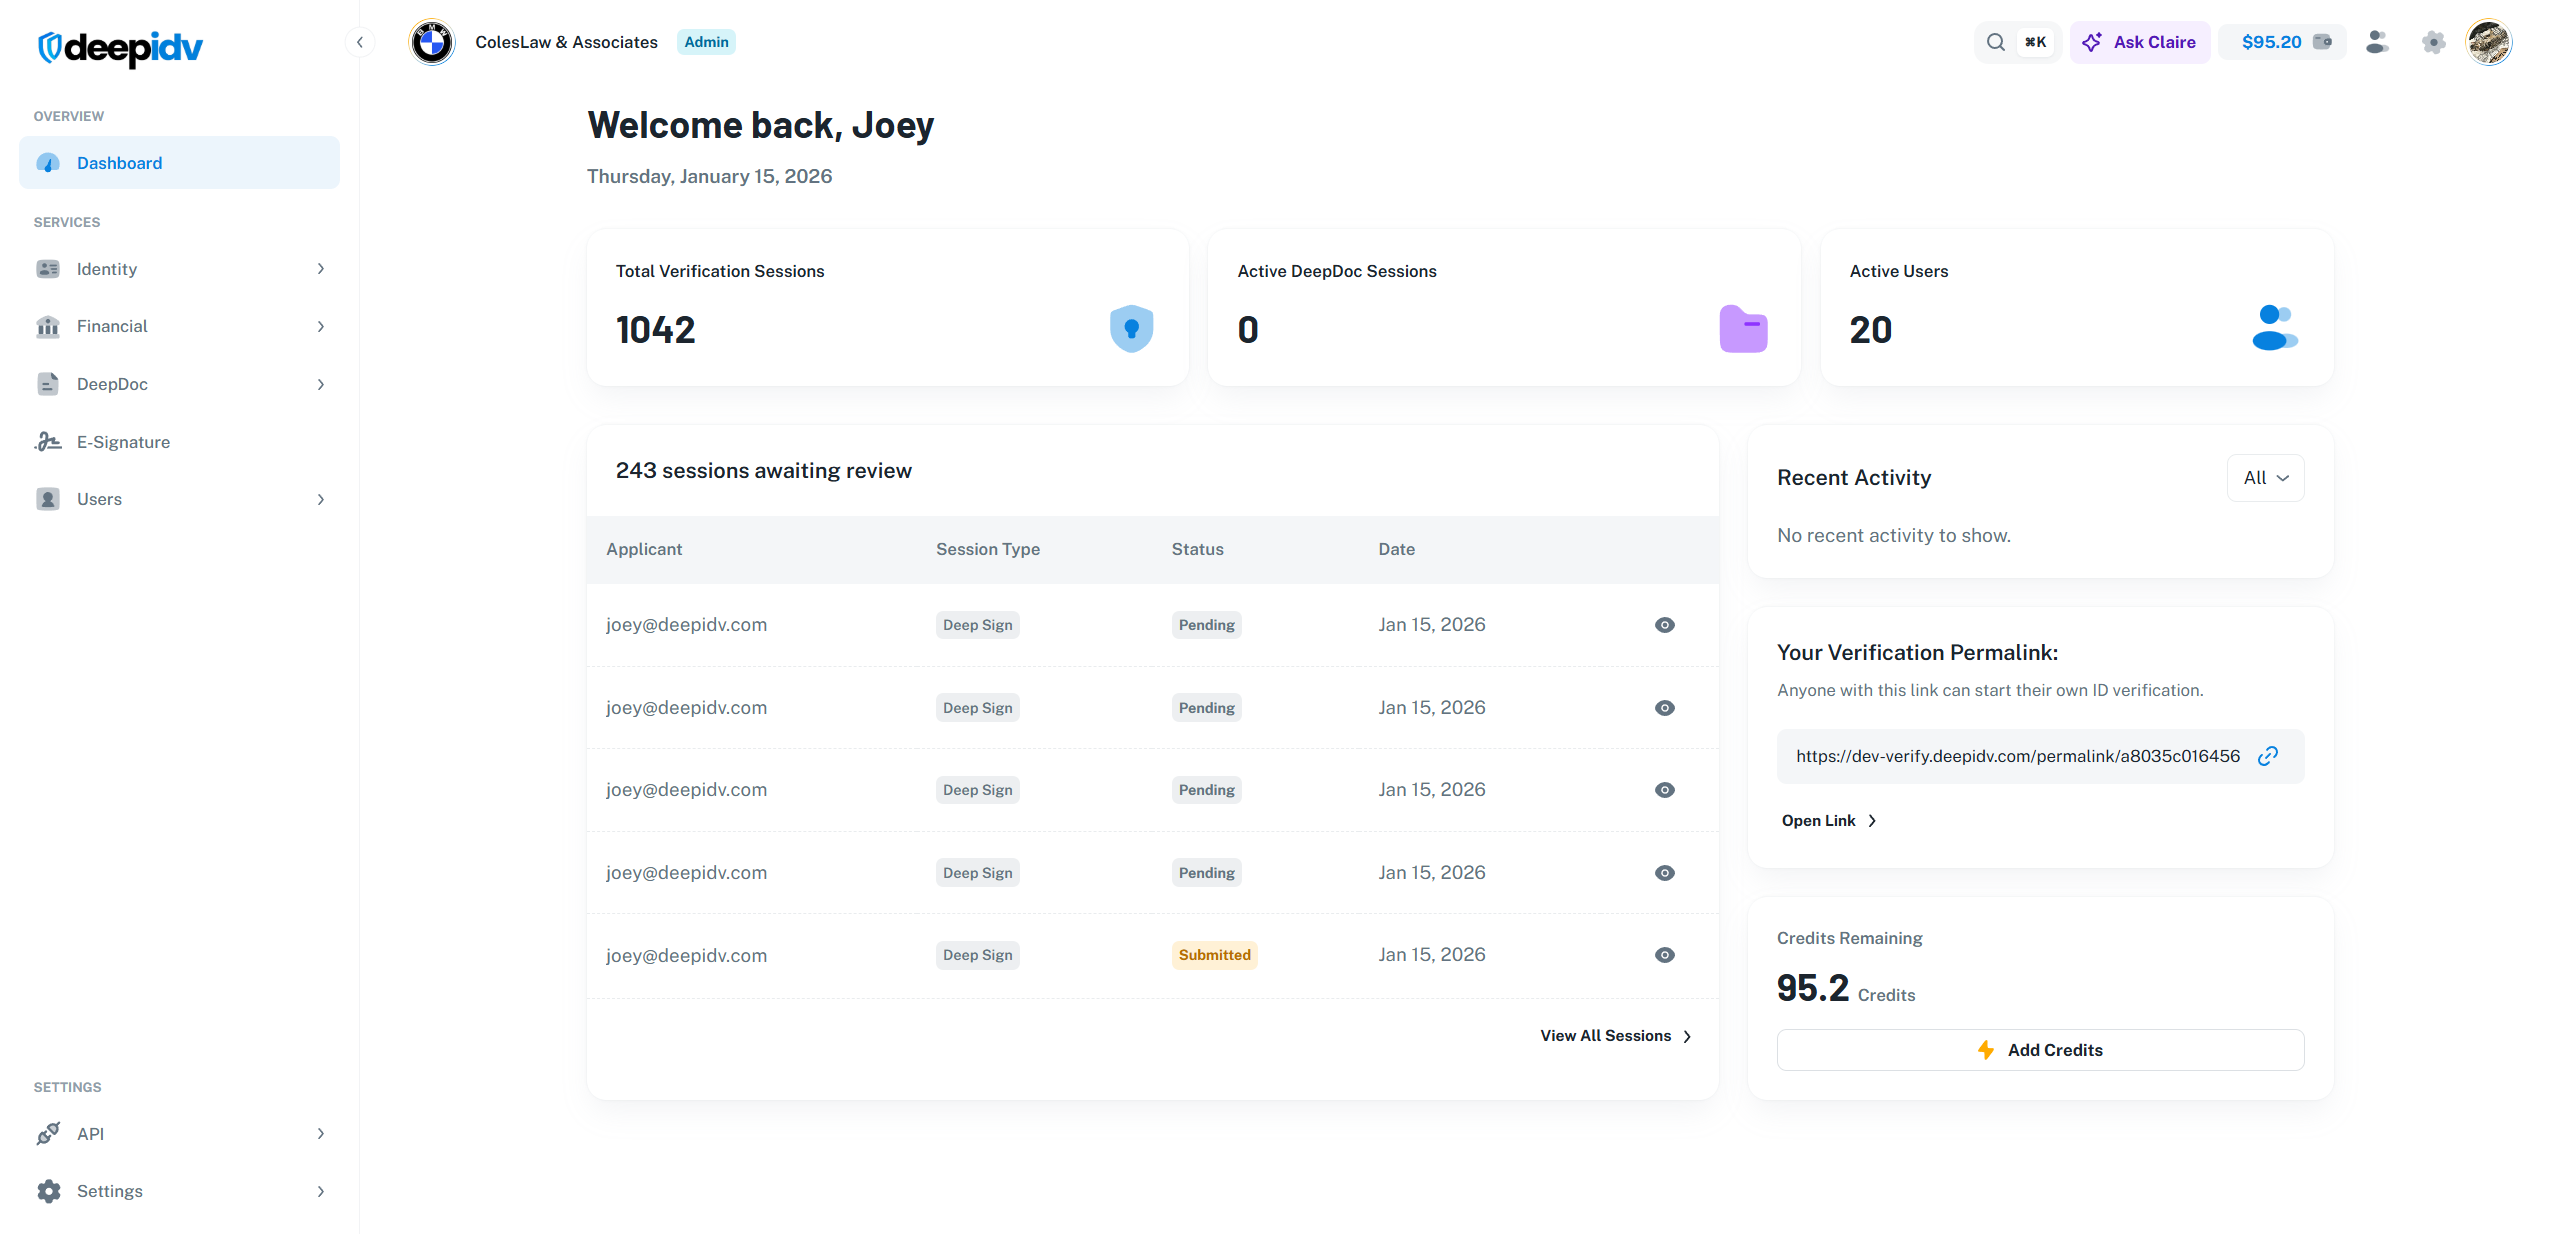Click the gear icon in top bar

click(2433, 42)
